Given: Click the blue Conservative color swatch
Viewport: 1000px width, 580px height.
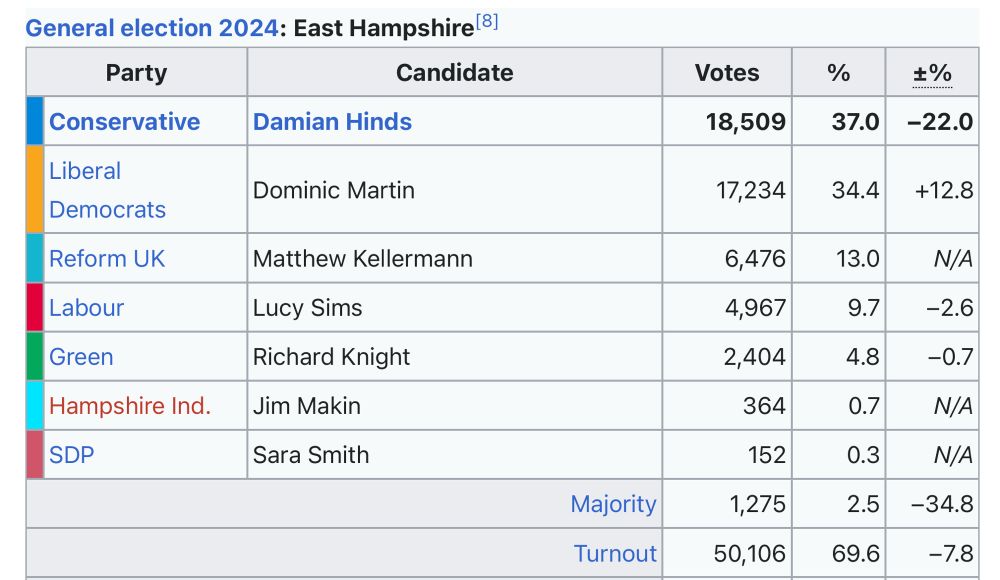Looking at the screenshot, I should pos(35,121).
